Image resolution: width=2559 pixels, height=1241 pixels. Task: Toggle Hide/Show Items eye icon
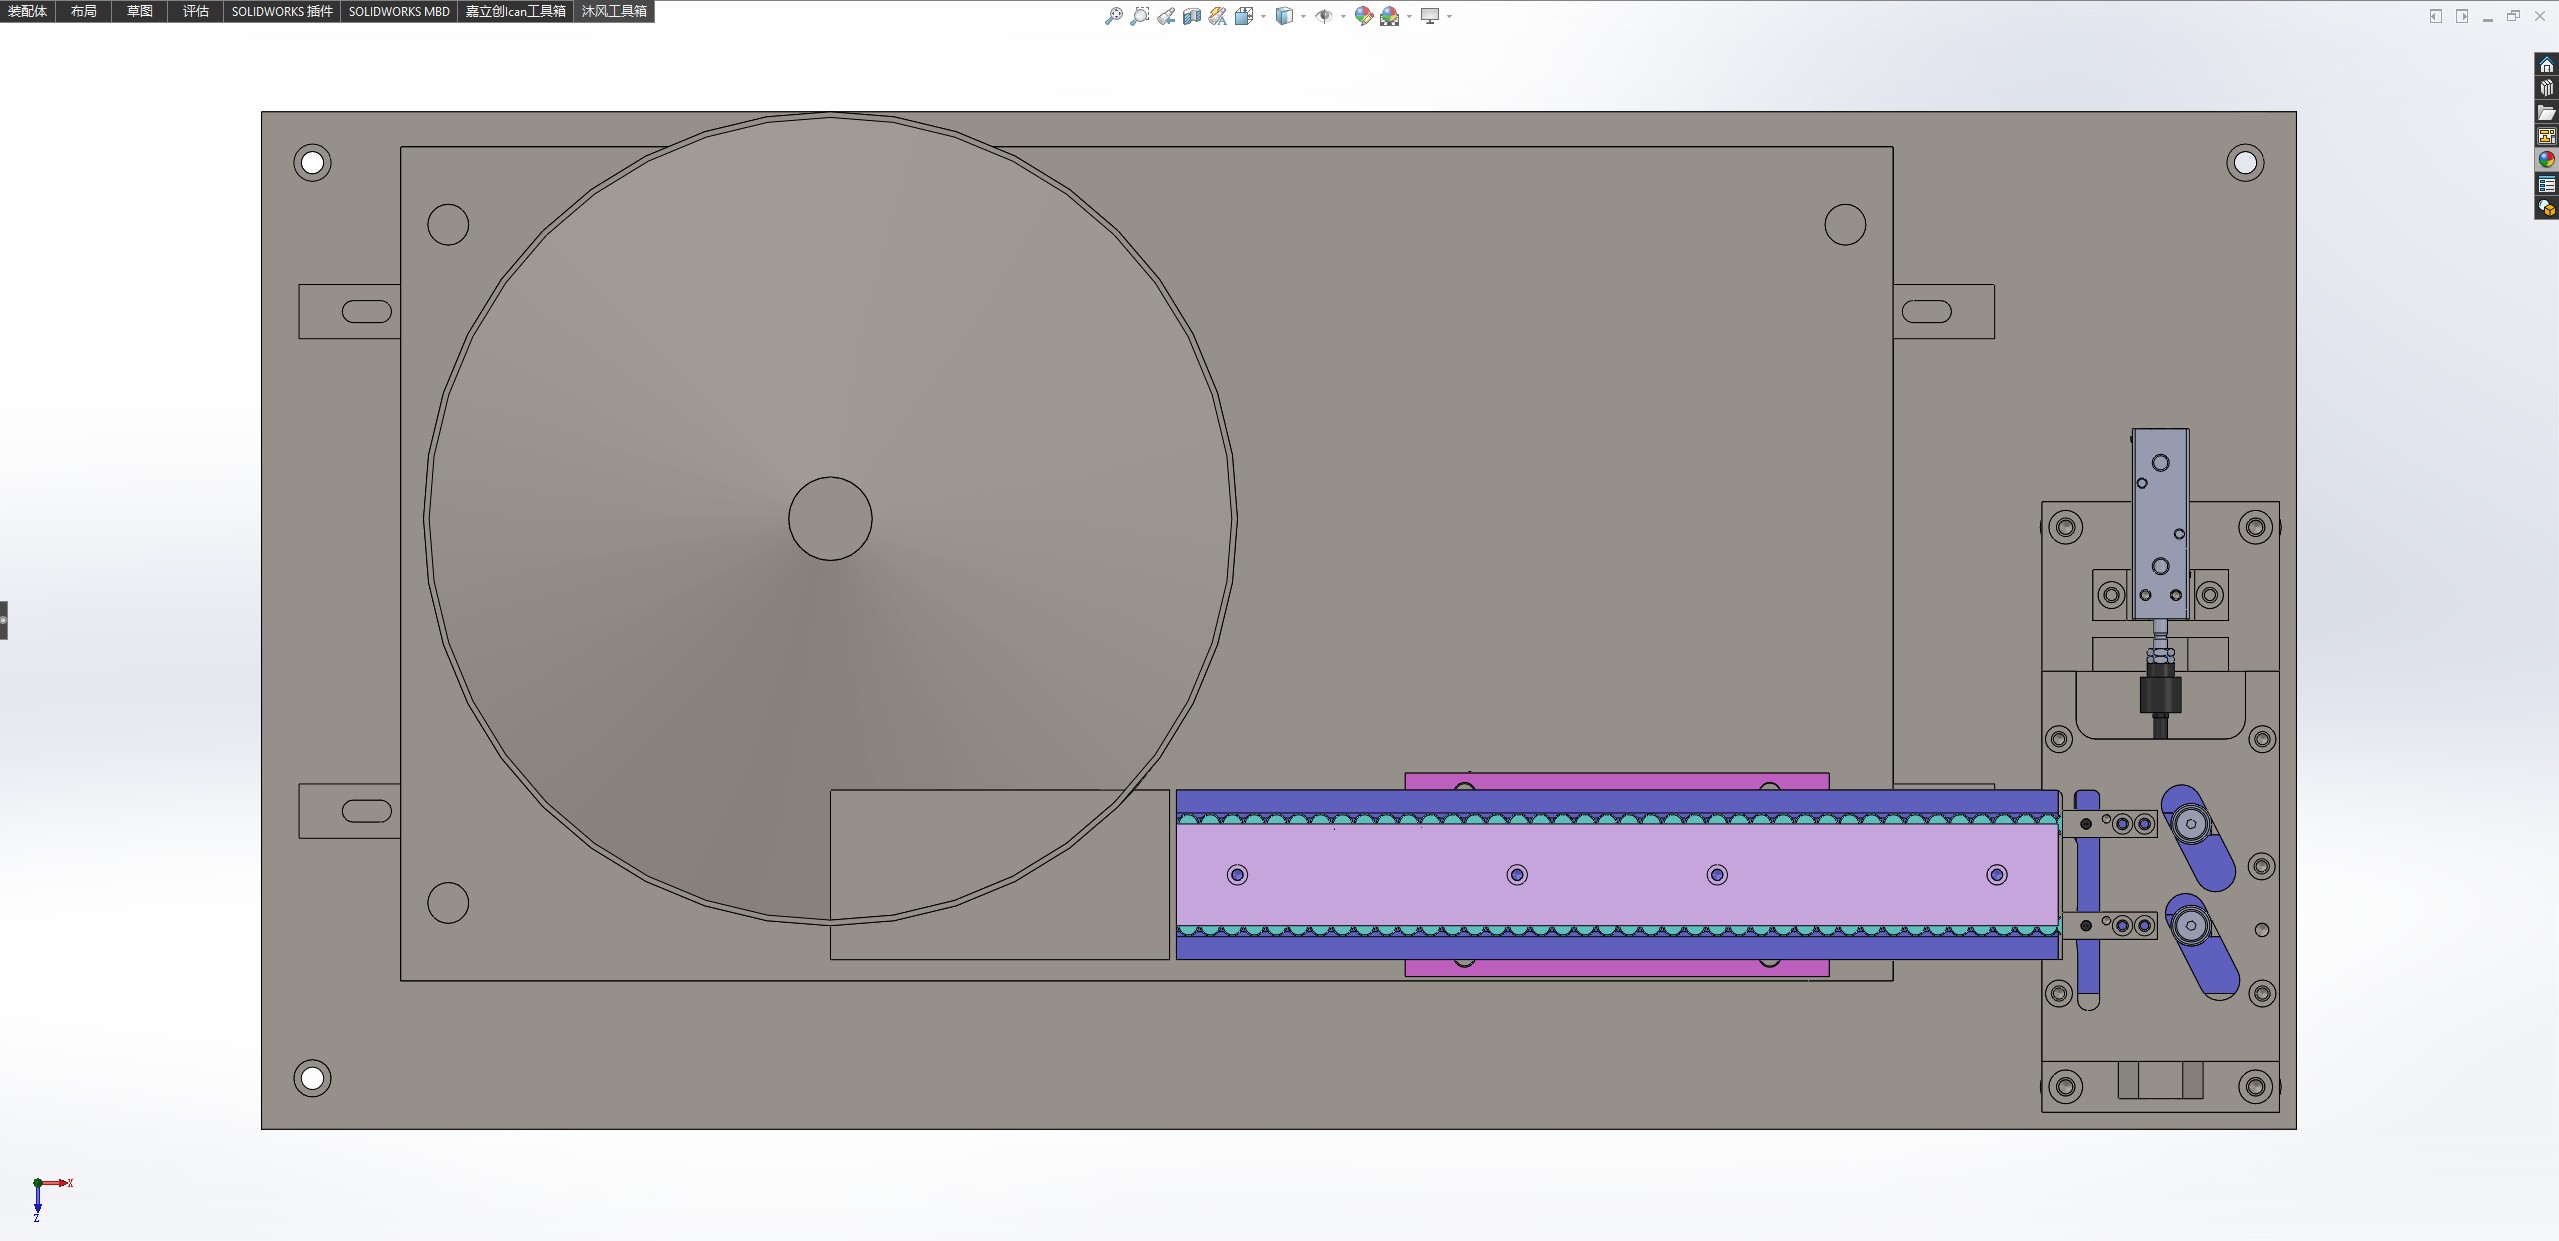pos(1323,16)
